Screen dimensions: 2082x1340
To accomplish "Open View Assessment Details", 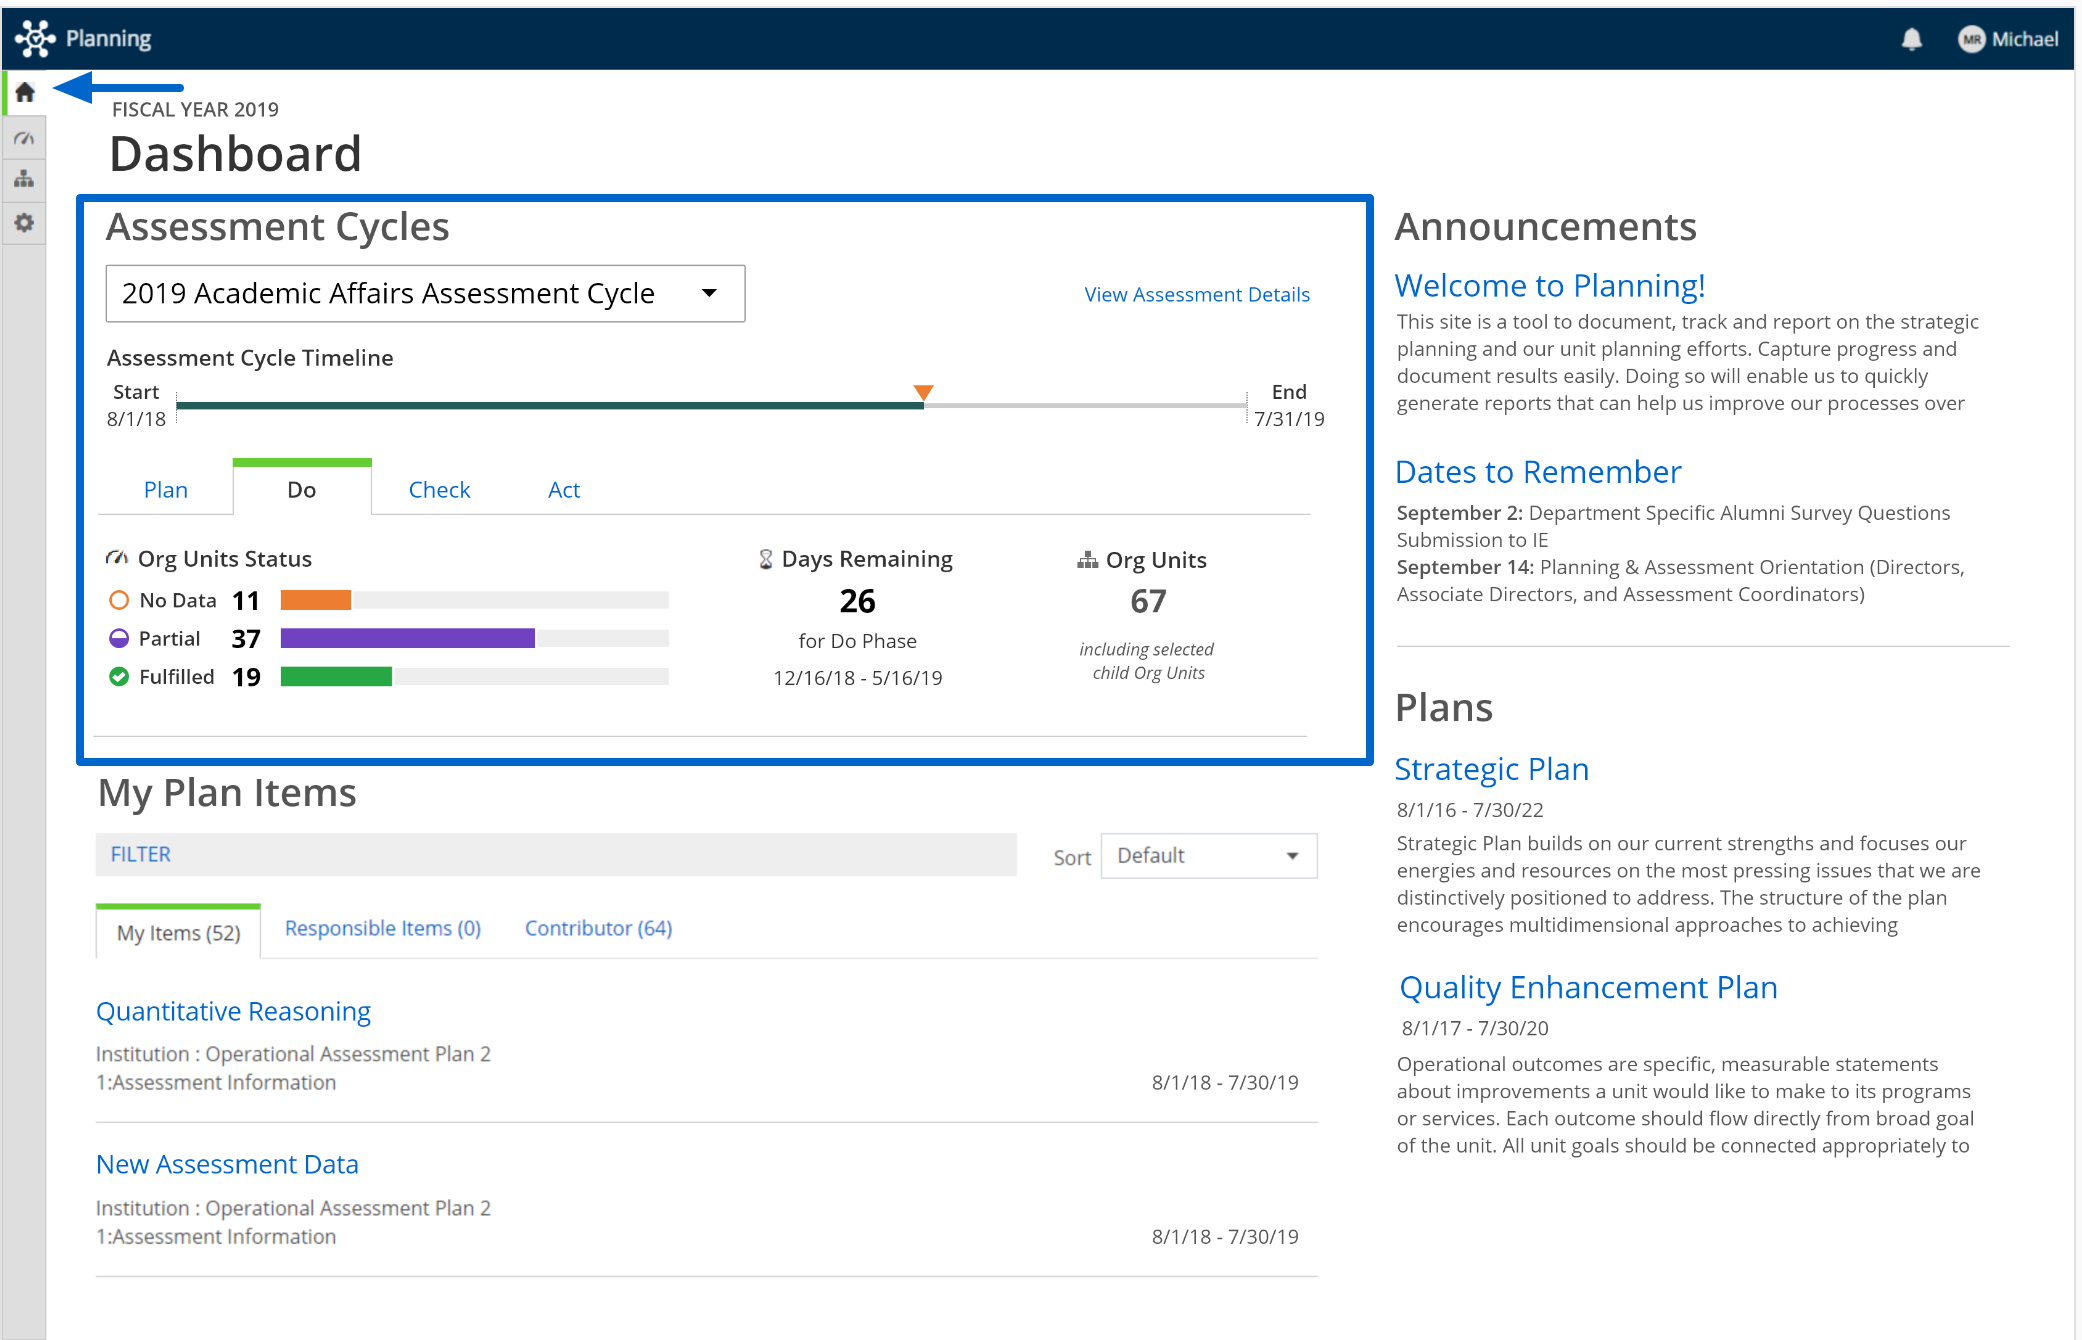I will pyautogui.click(x=1196, y=294).
